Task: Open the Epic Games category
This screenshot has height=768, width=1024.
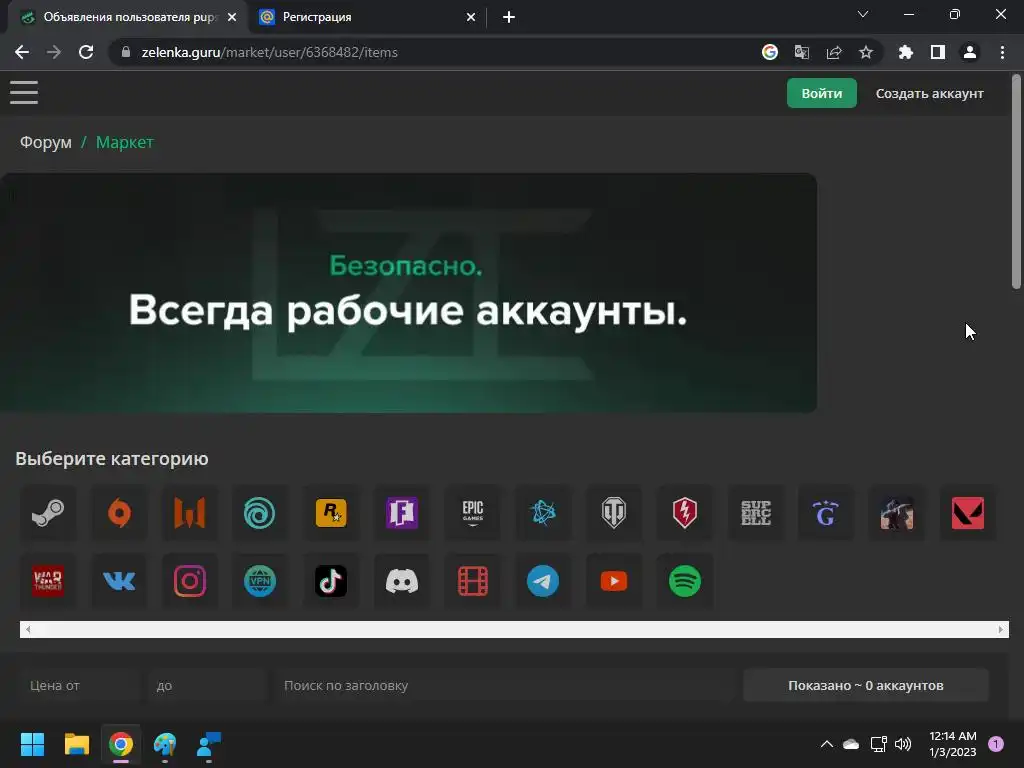Action: click(473, 513)
